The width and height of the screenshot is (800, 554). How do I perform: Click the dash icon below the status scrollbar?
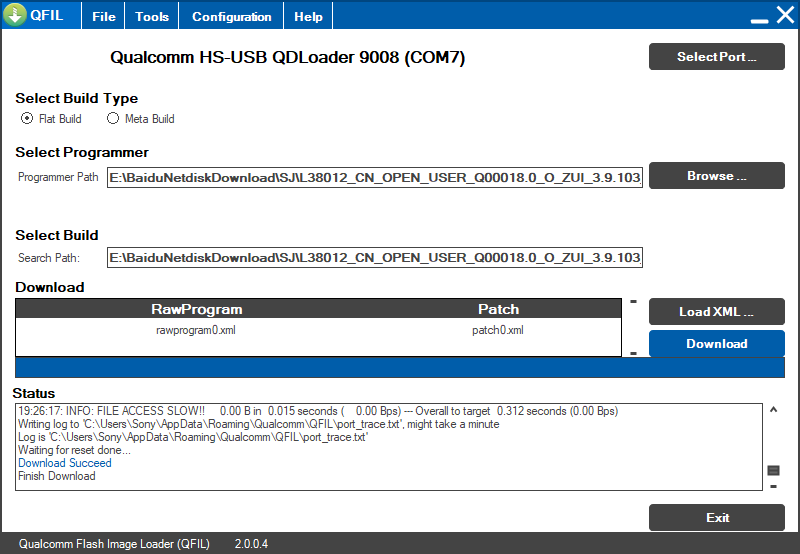pos(773,487)
